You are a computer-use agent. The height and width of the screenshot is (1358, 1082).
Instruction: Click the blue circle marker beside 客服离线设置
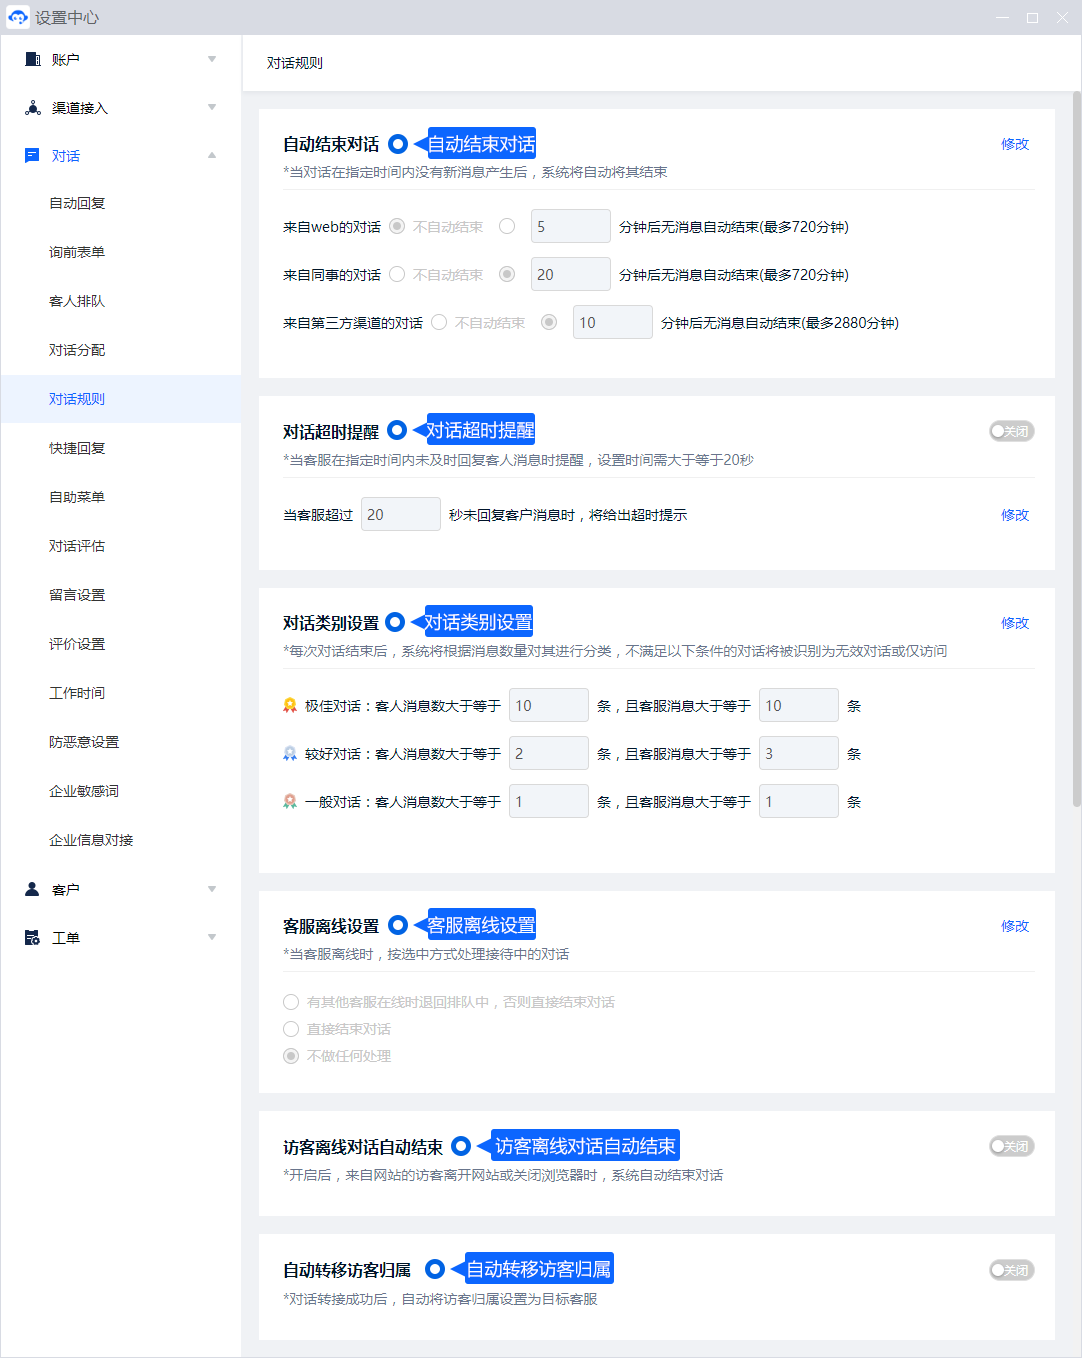coord(398,926)
